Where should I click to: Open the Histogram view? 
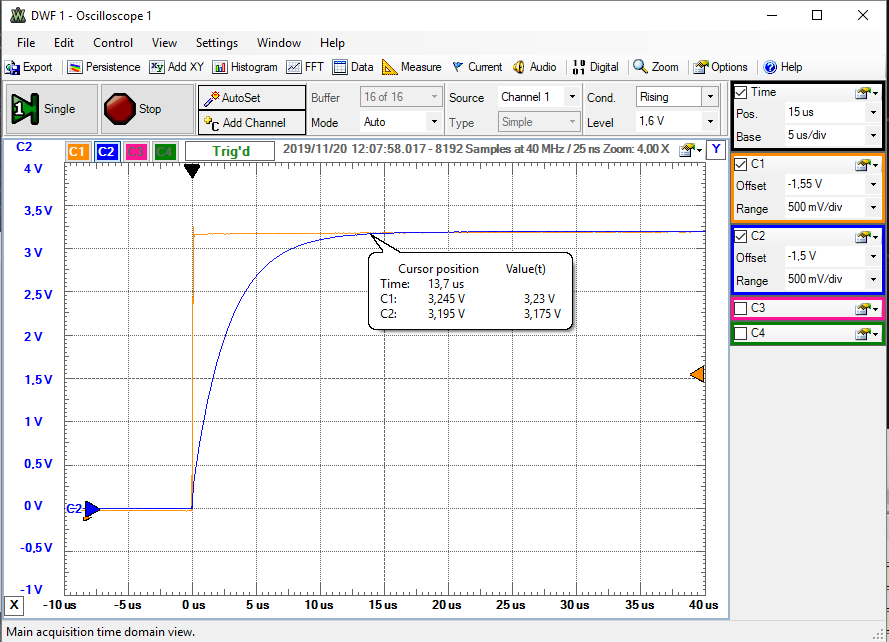tap(244, 67)
